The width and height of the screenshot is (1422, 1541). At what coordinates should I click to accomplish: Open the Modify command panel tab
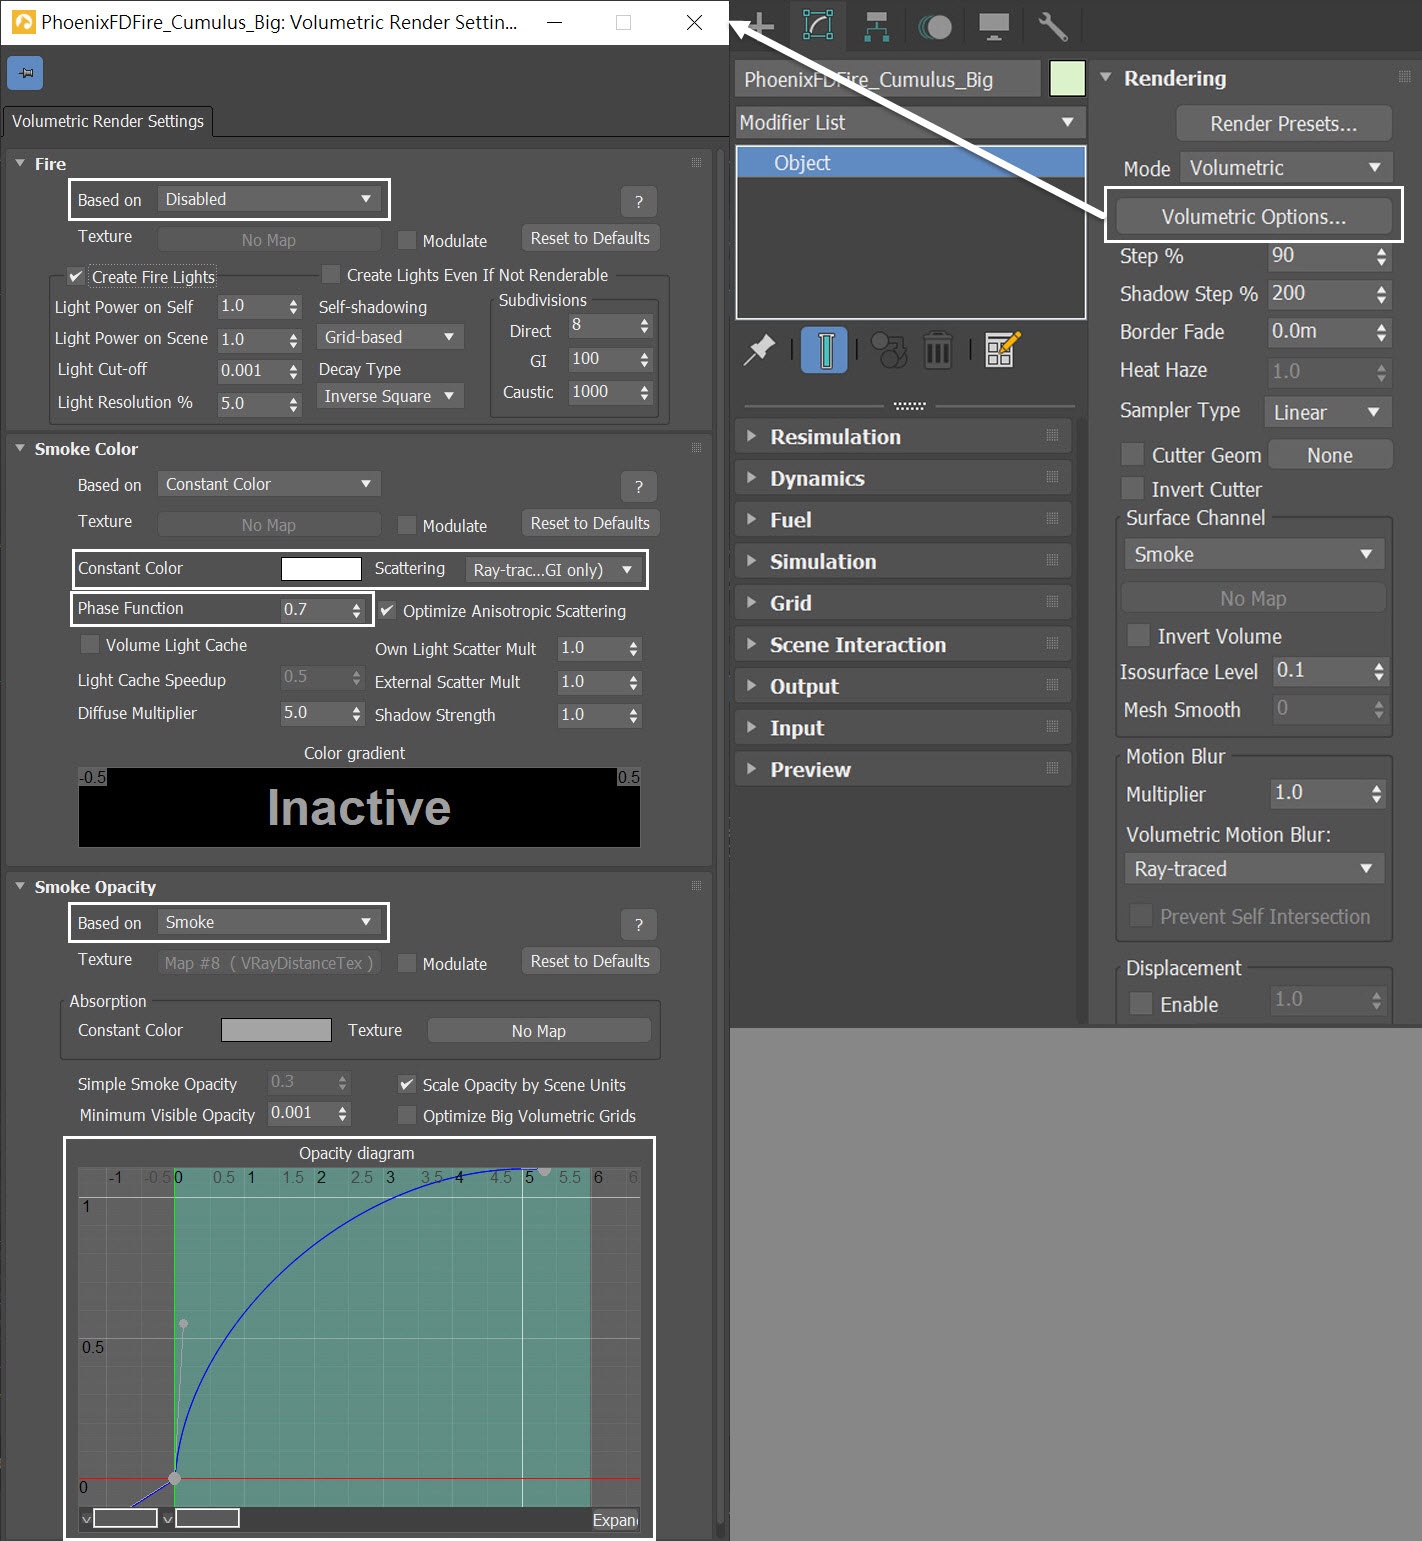tap(818, 25)
